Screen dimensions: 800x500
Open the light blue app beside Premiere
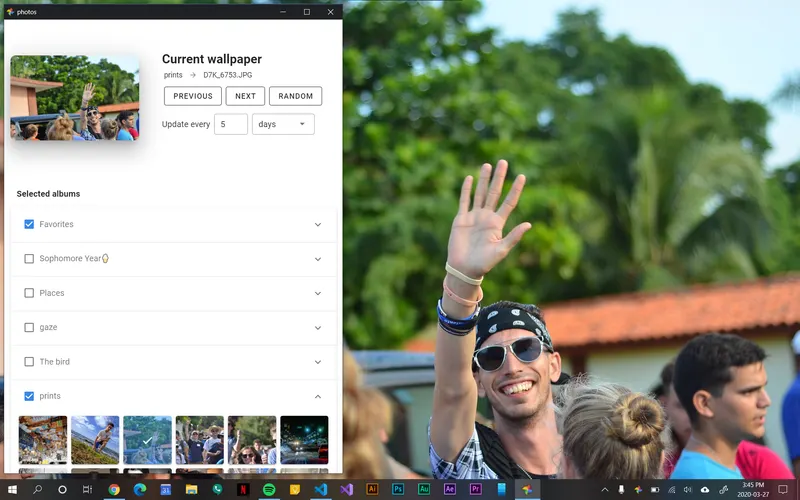502,490
